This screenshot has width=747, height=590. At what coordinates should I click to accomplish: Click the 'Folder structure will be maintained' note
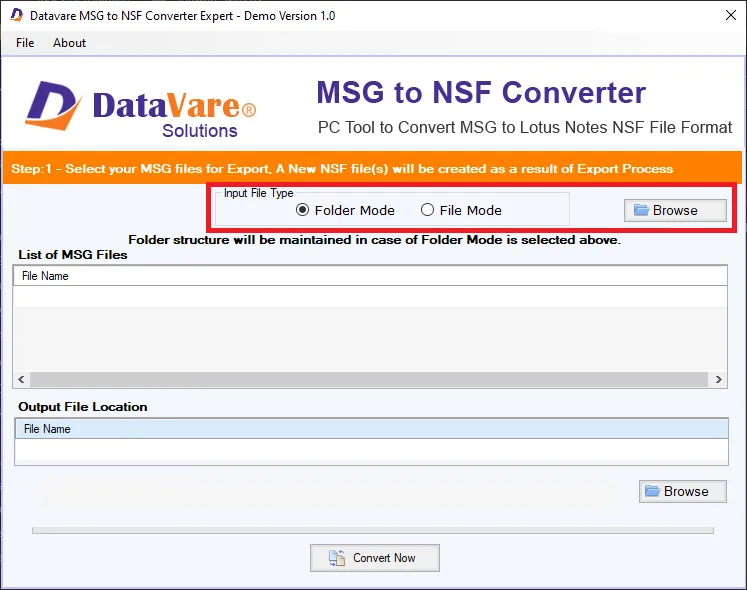coord(374,239)
